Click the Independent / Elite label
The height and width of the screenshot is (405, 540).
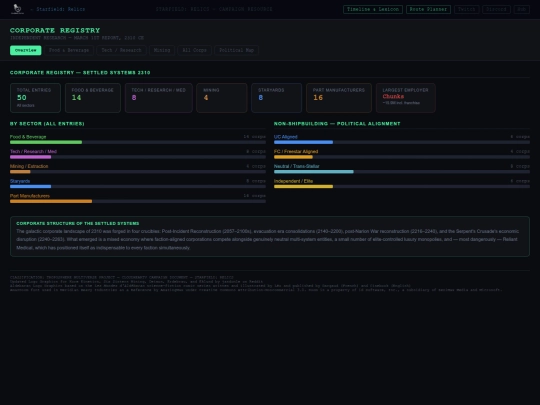tap(293, 181)
